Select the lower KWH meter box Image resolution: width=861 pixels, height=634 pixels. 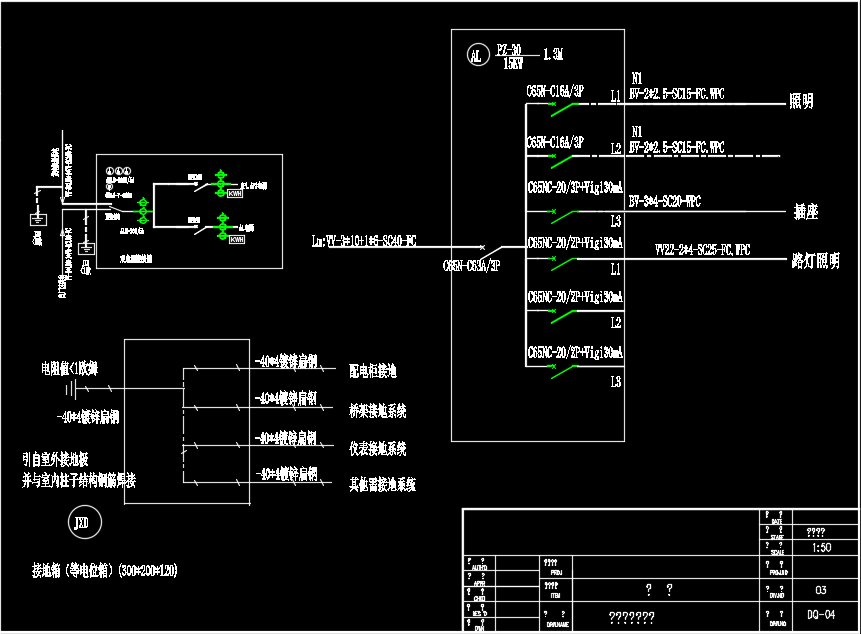(x=237, y=240)
